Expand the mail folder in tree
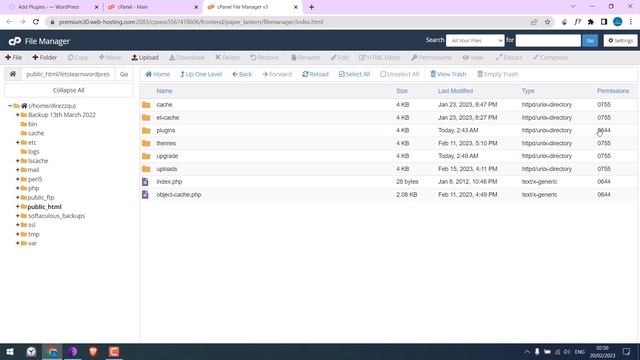This screenshot has height=360, width=640. tap(18, 170)
